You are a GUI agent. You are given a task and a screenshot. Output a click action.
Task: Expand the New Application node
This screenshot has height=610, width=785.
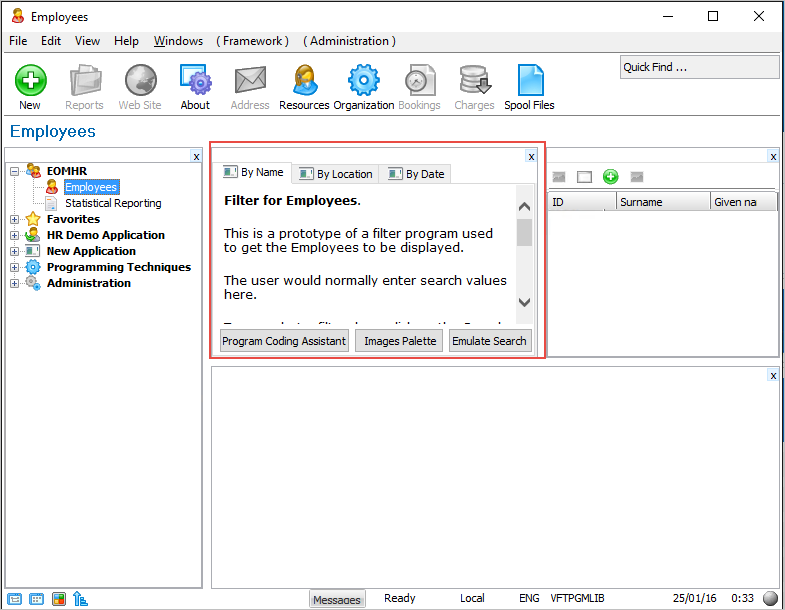[x=15, y=251]
